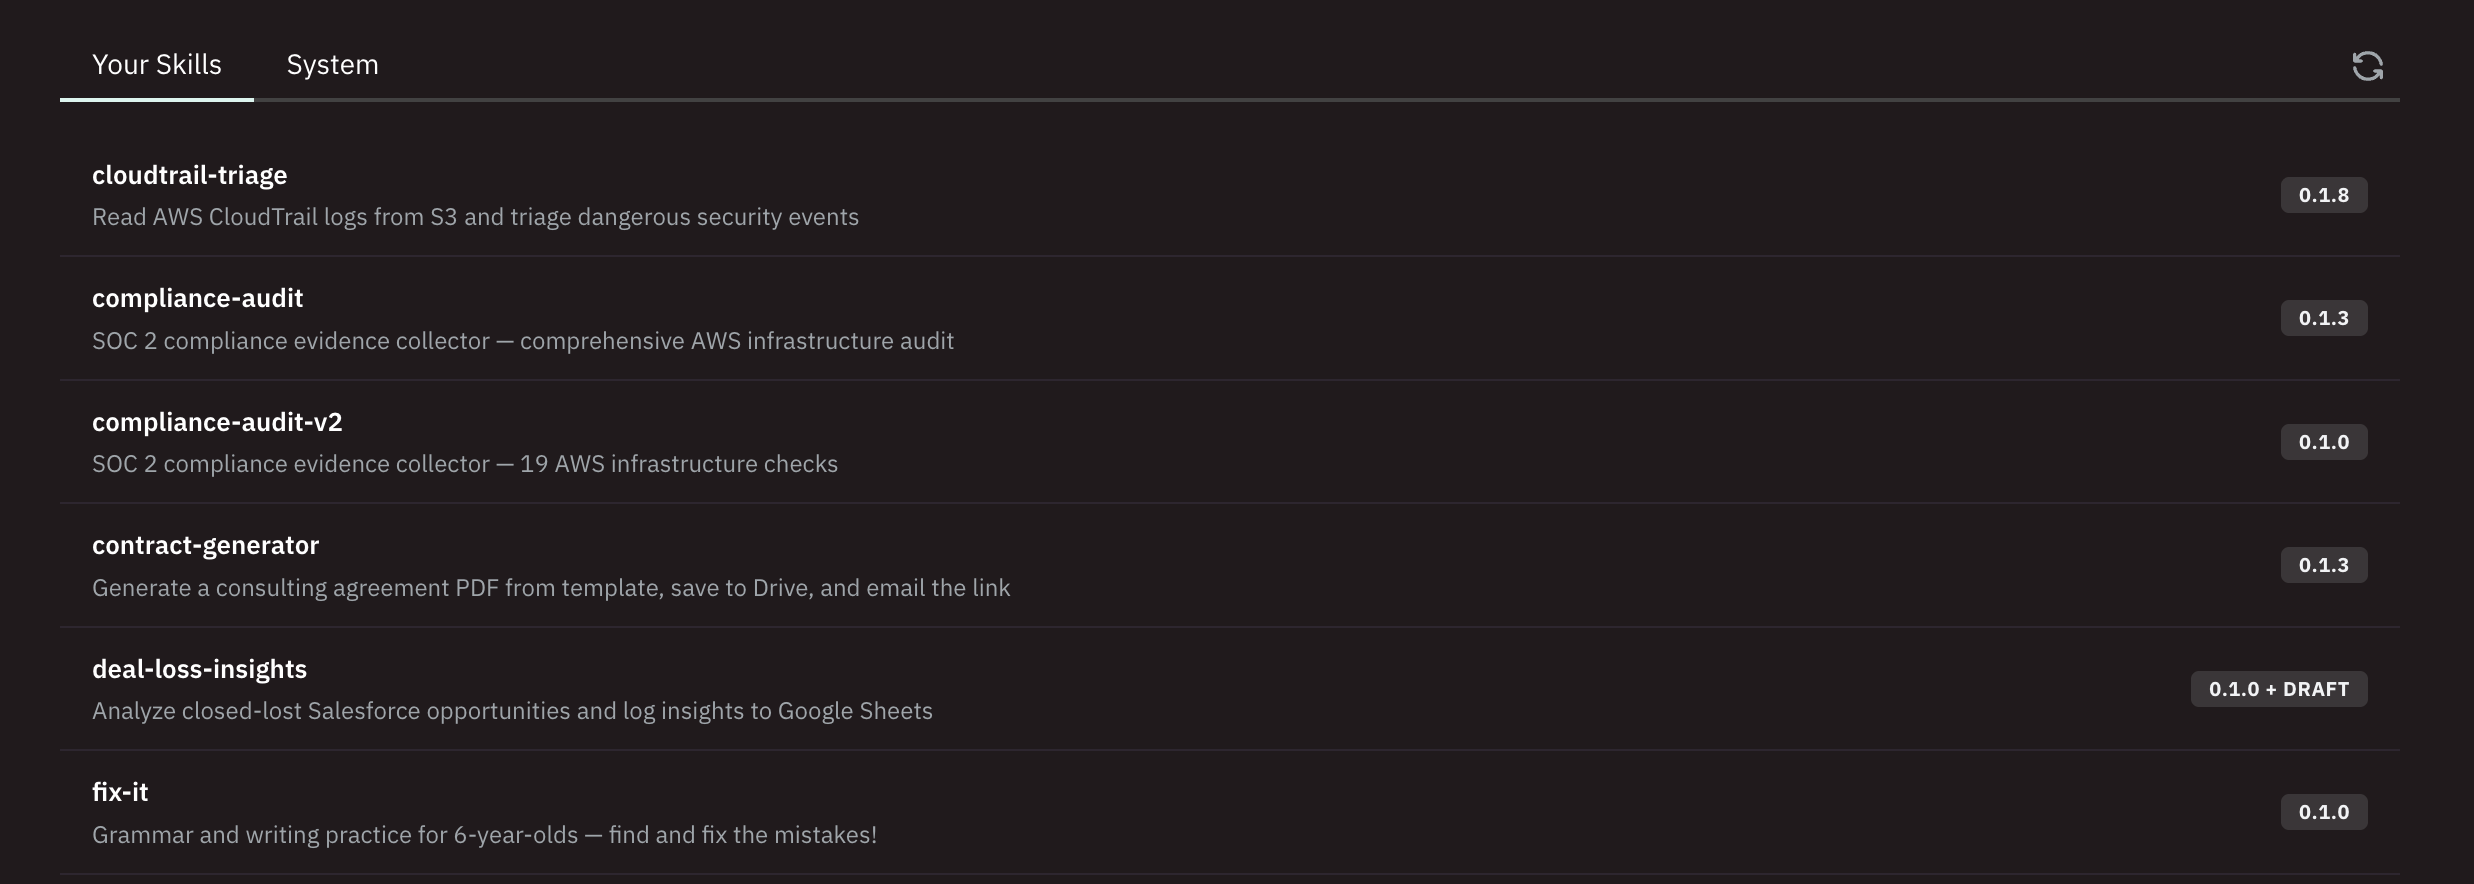The image size is (2474, 884).
Task: Click the closed-lost Salesforce opportunities description
Action: click(x=512, y=711)
